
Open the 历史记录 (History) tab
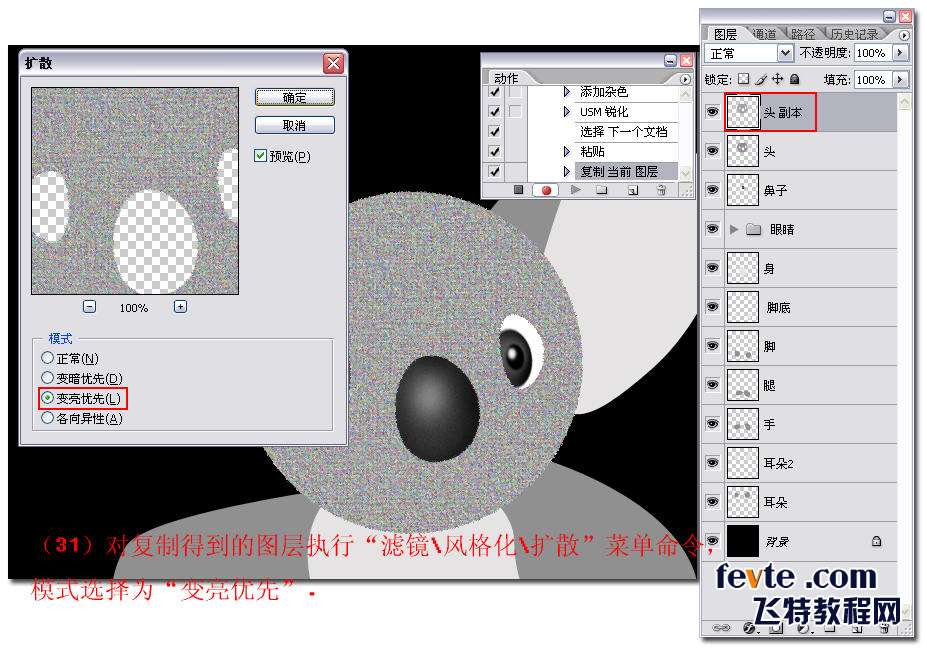pyautogui.click(x=855, y=33)
